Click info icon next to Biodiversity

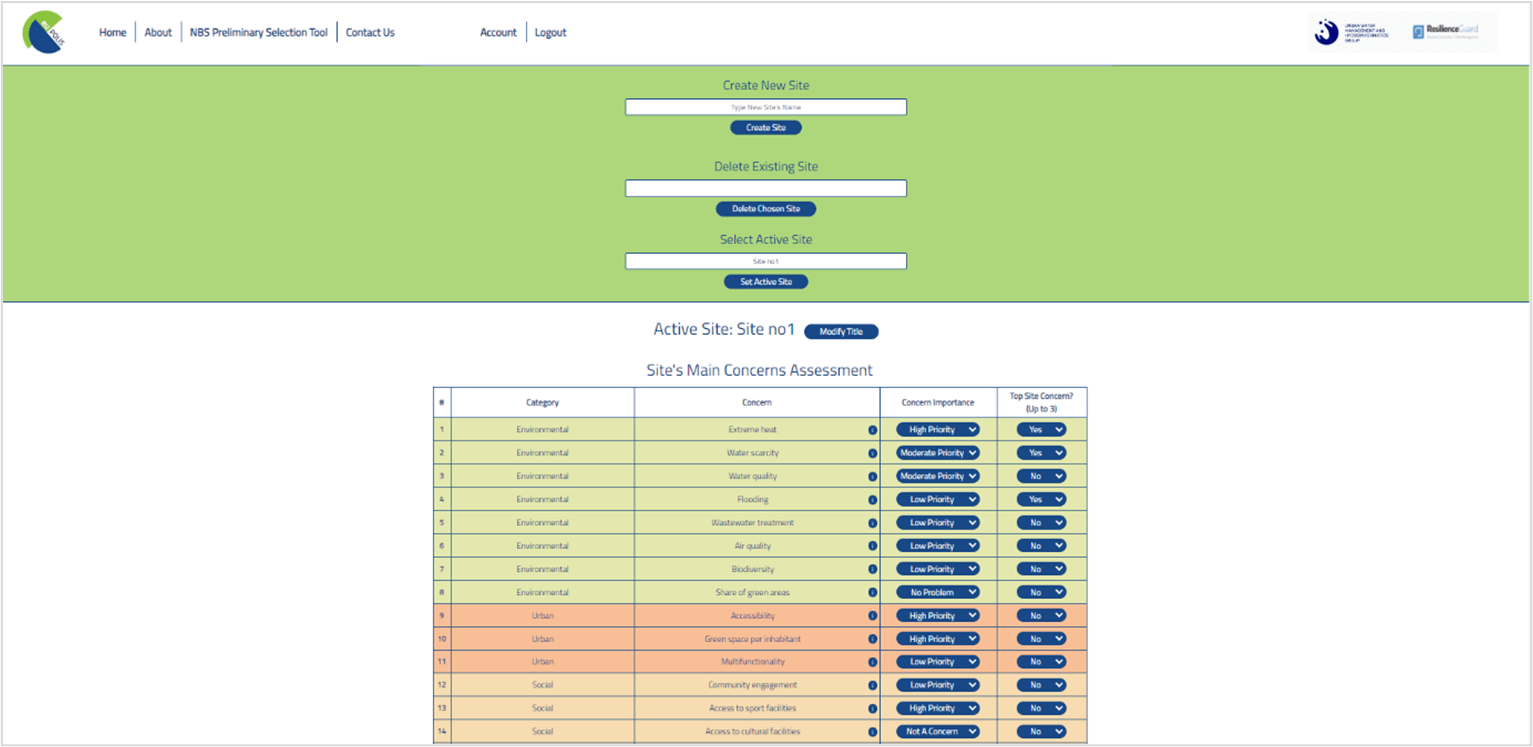tap(872, 569)
